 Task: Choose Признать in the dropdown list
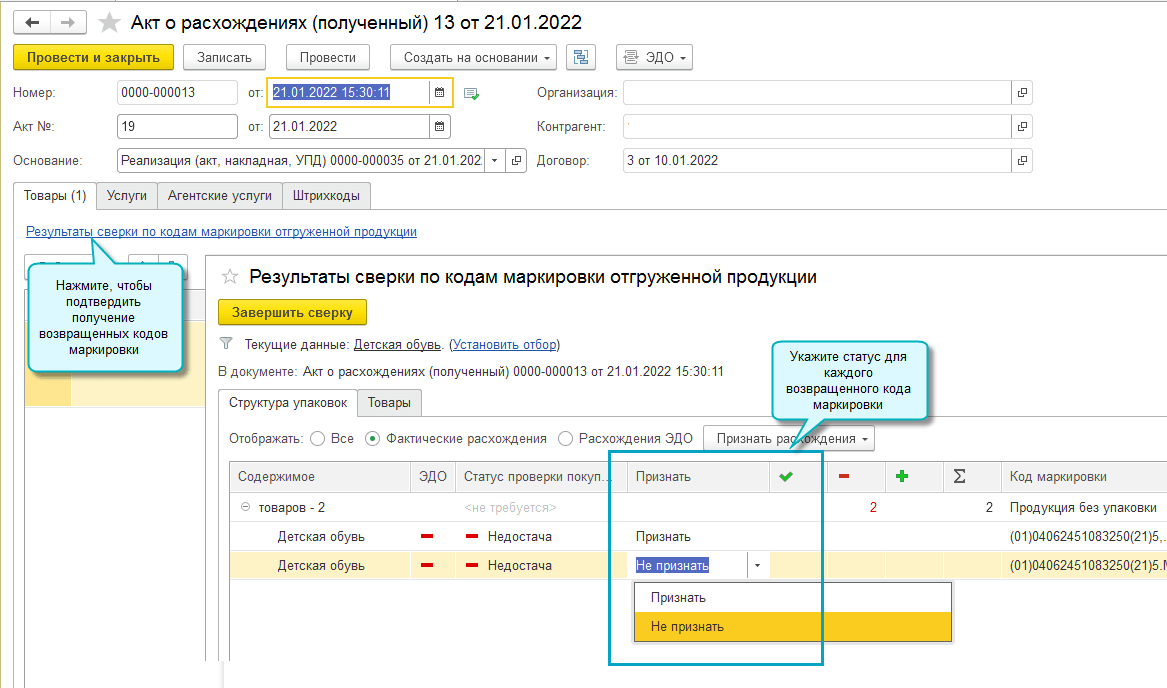coord(793,597)
